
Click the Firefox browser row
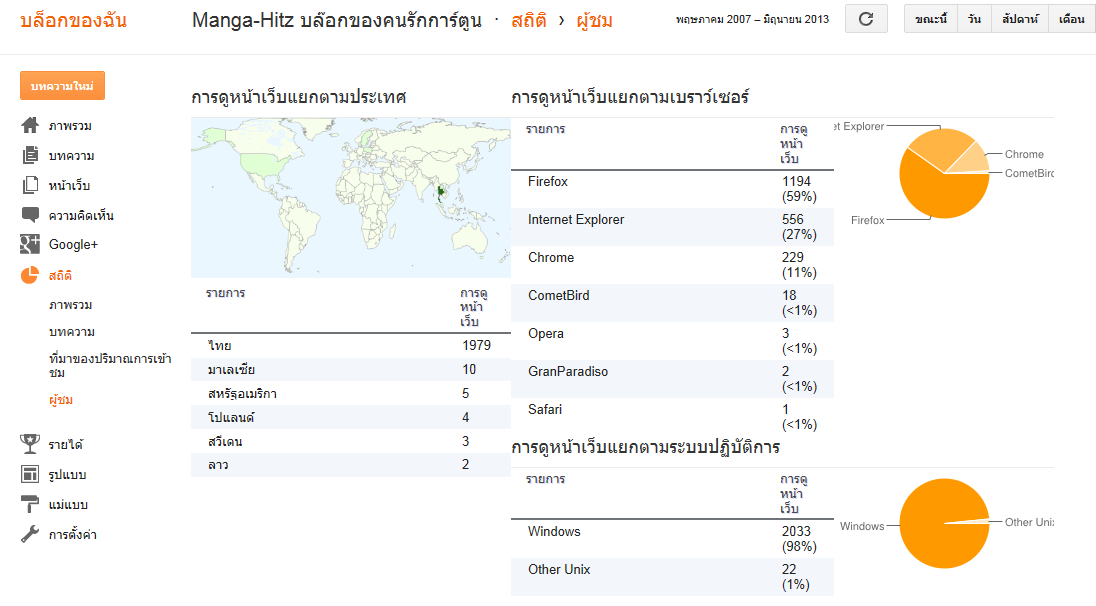click(672, 189)
